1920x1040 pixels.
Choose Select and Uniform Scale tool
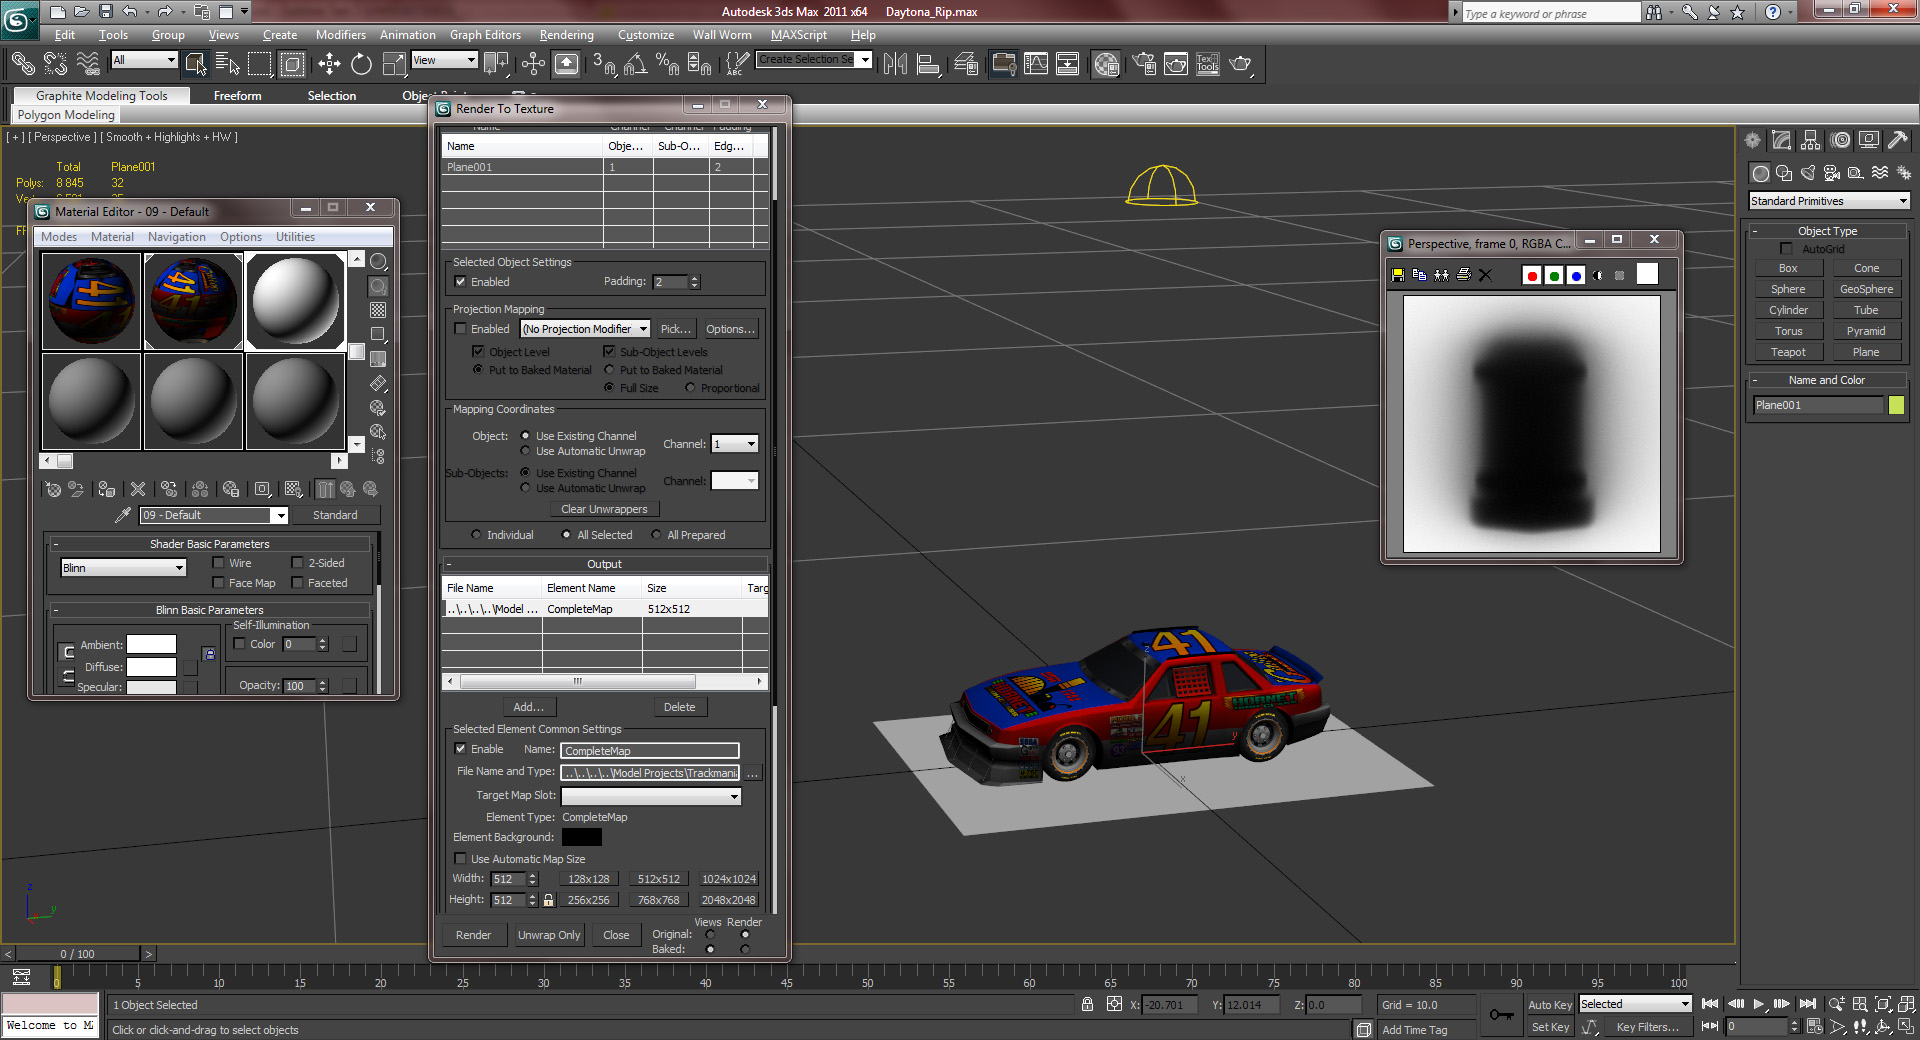(394, 64)
